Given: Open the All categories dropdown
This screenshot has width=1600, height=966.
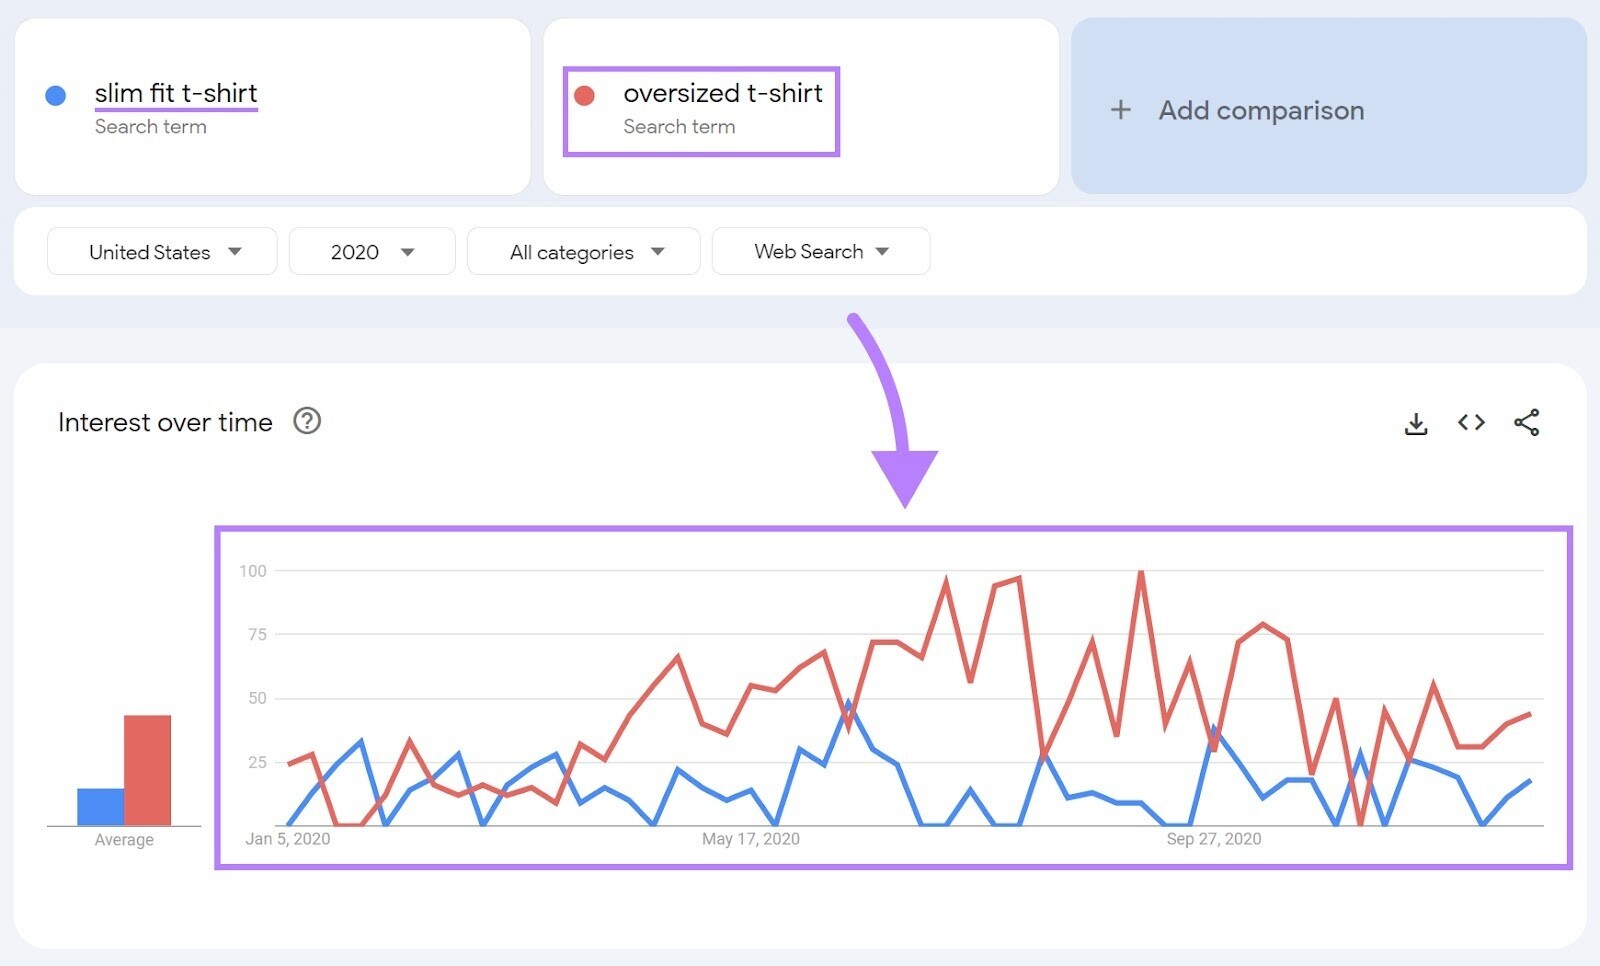Looking at the screenshot, I should [583, 251].
